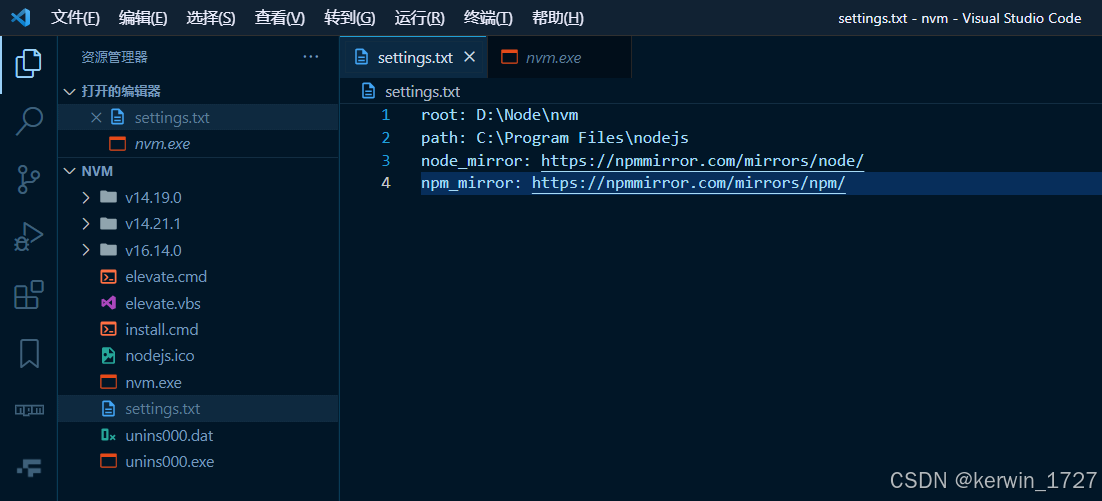Expand the v14.21.1 folder chevron
This screenshot has width=1102, height=501.
coord(86,224)
